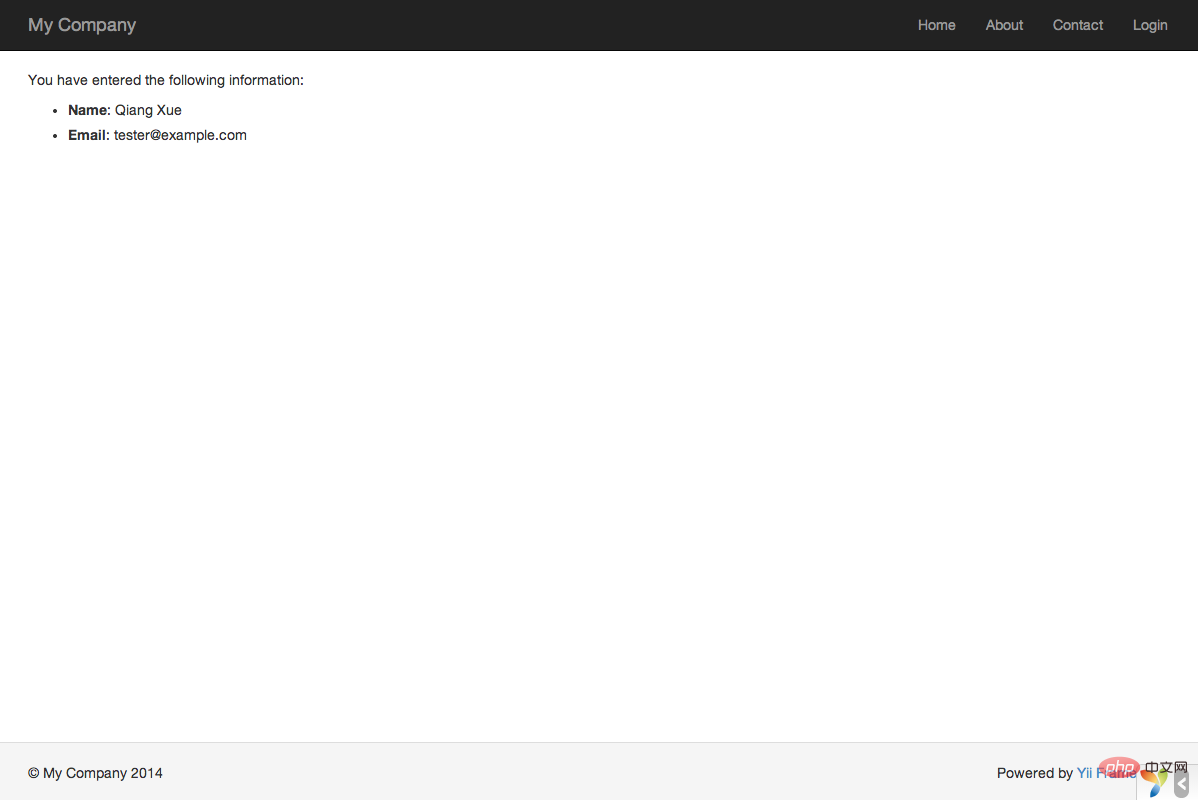
Task: Click the © My Company 2014 footer text
Action: point(95,773)
